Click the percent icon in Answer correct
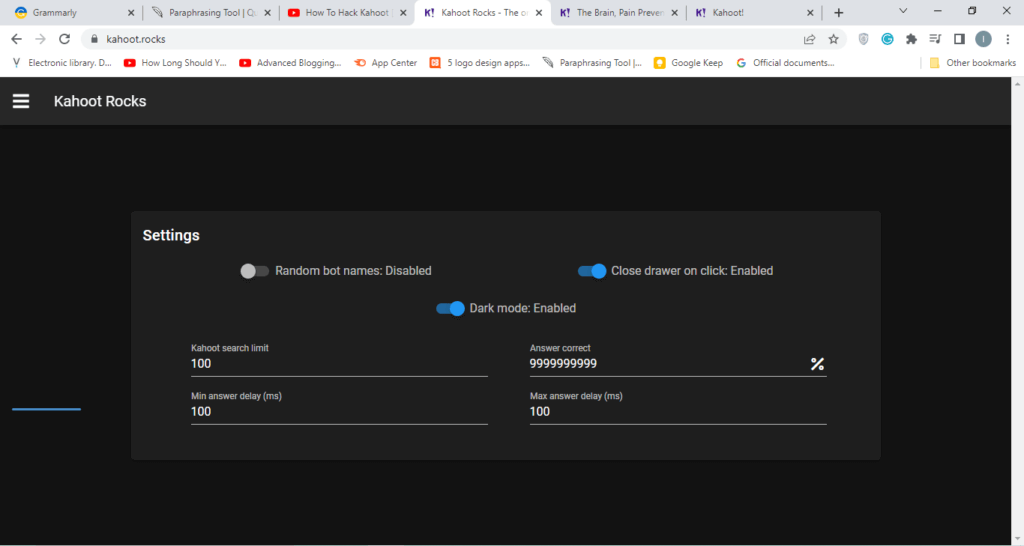The image size is (1024, 546). 817,364
